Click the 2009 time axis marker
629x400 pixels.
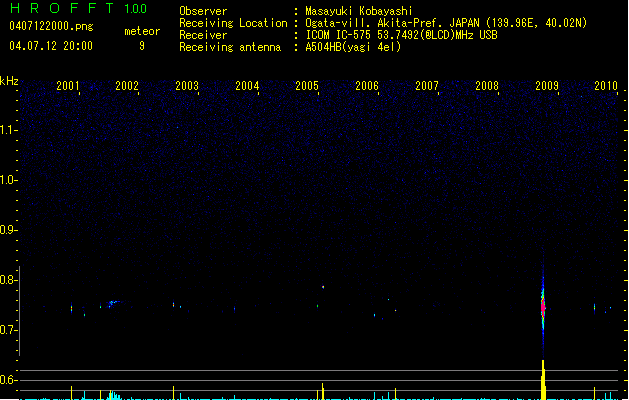click(547, 85)
